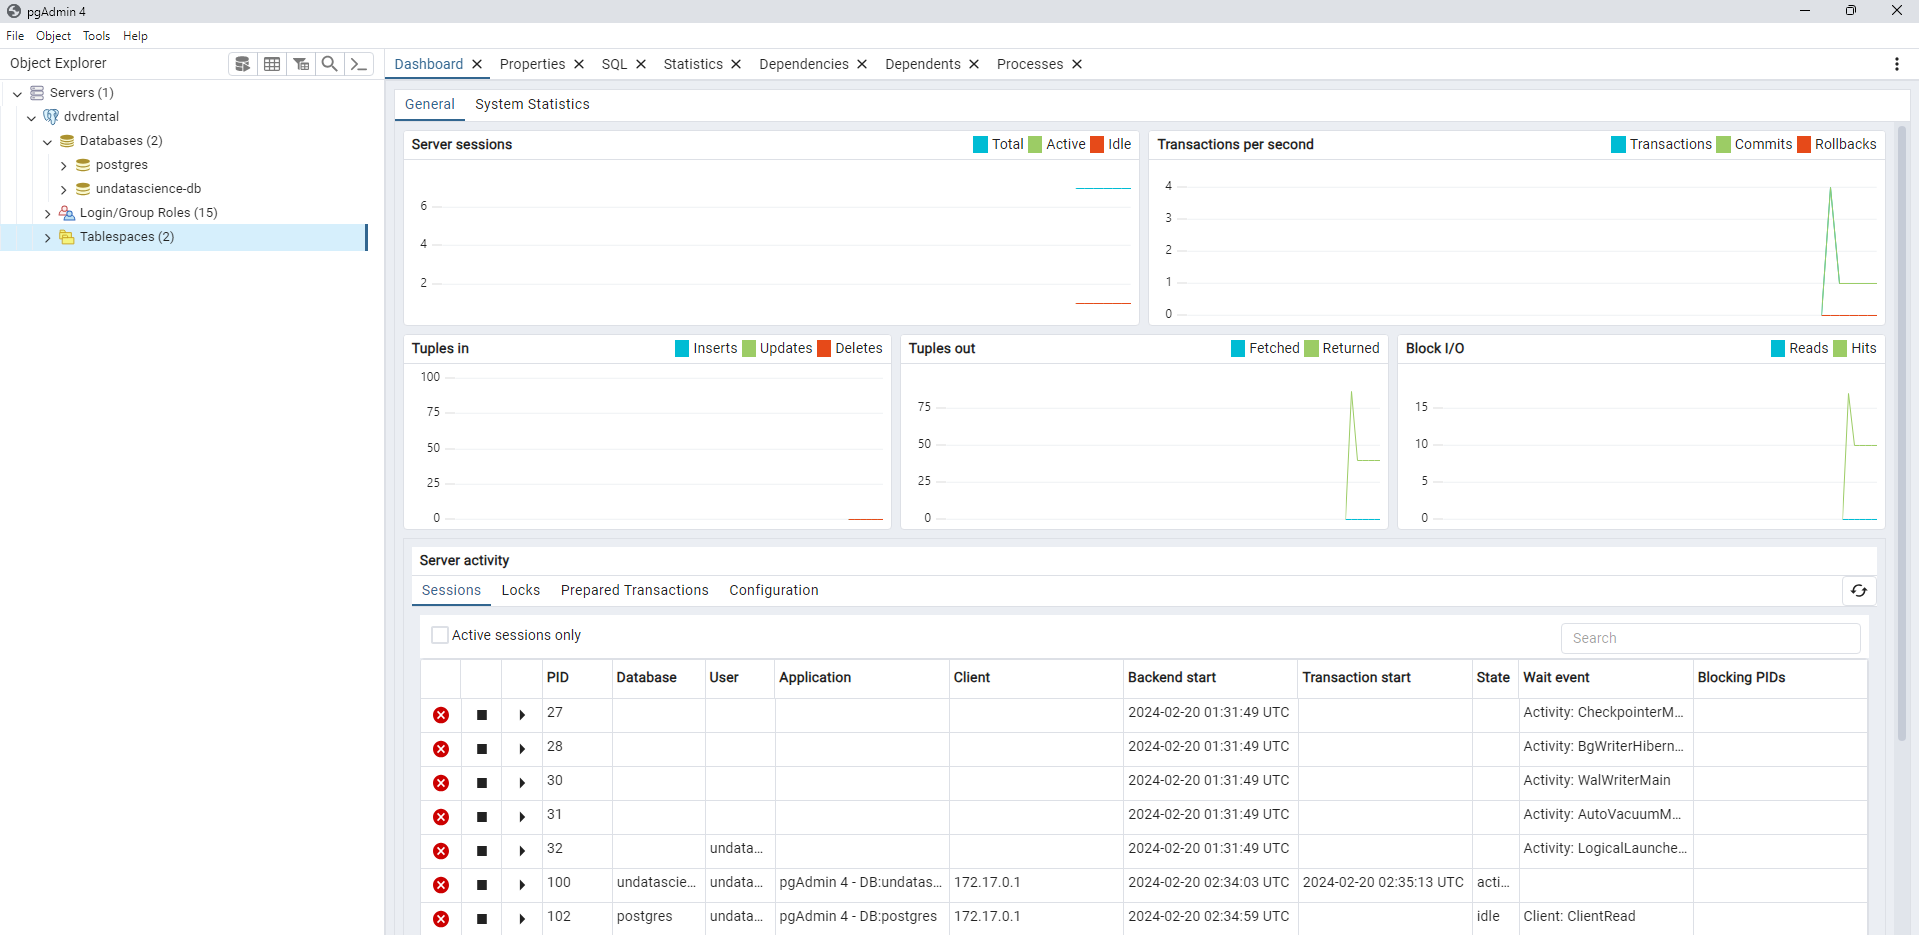Terminate session with PID 102
Screen dimensions: 1919x935
[441, 919]
